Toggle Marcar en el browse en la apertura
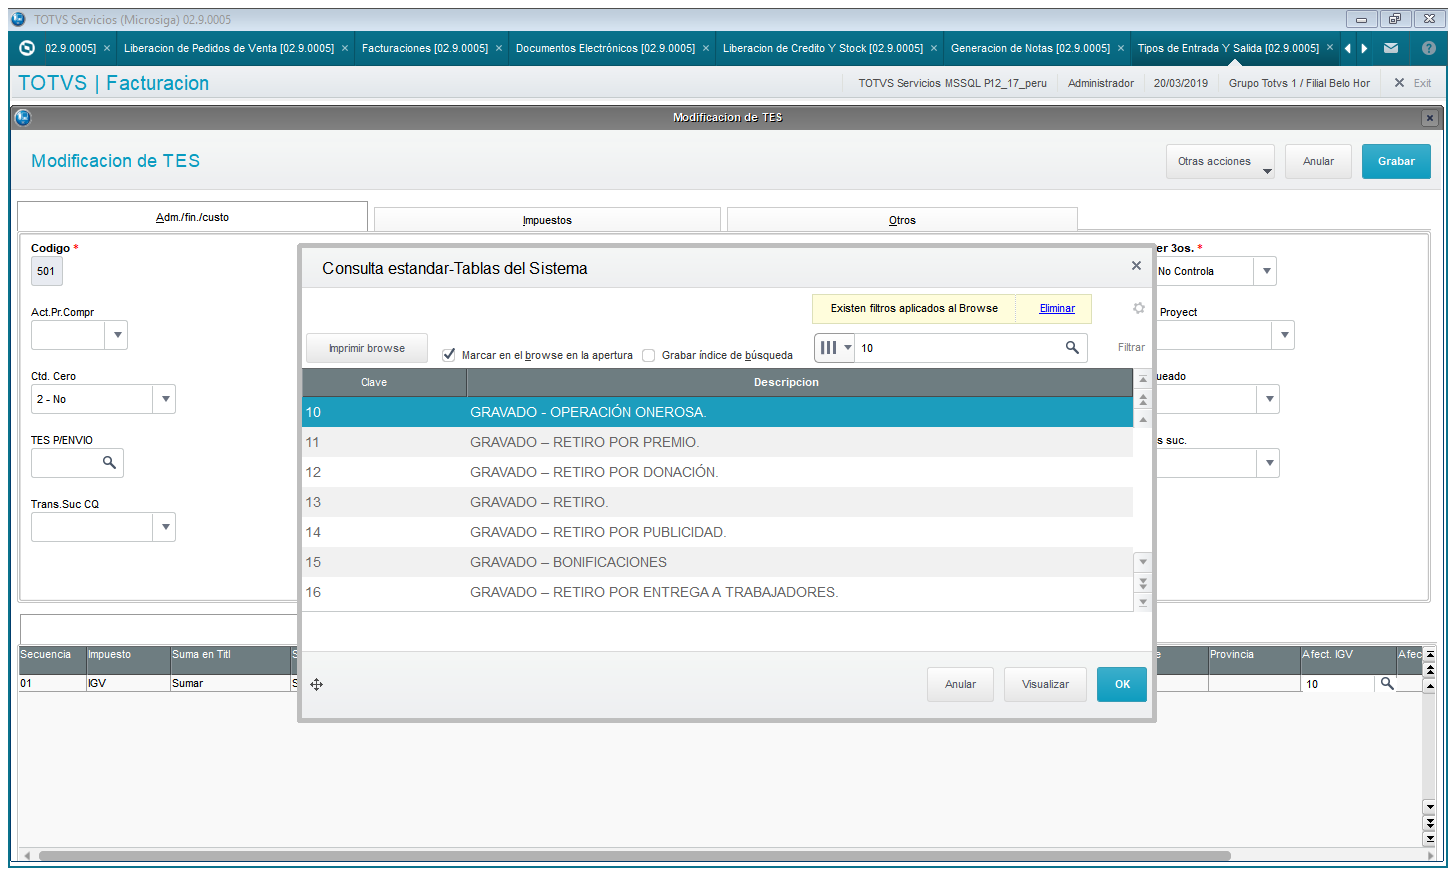Image resolution: width=1456 pixels, height=876 pixels. click(449, 355)
